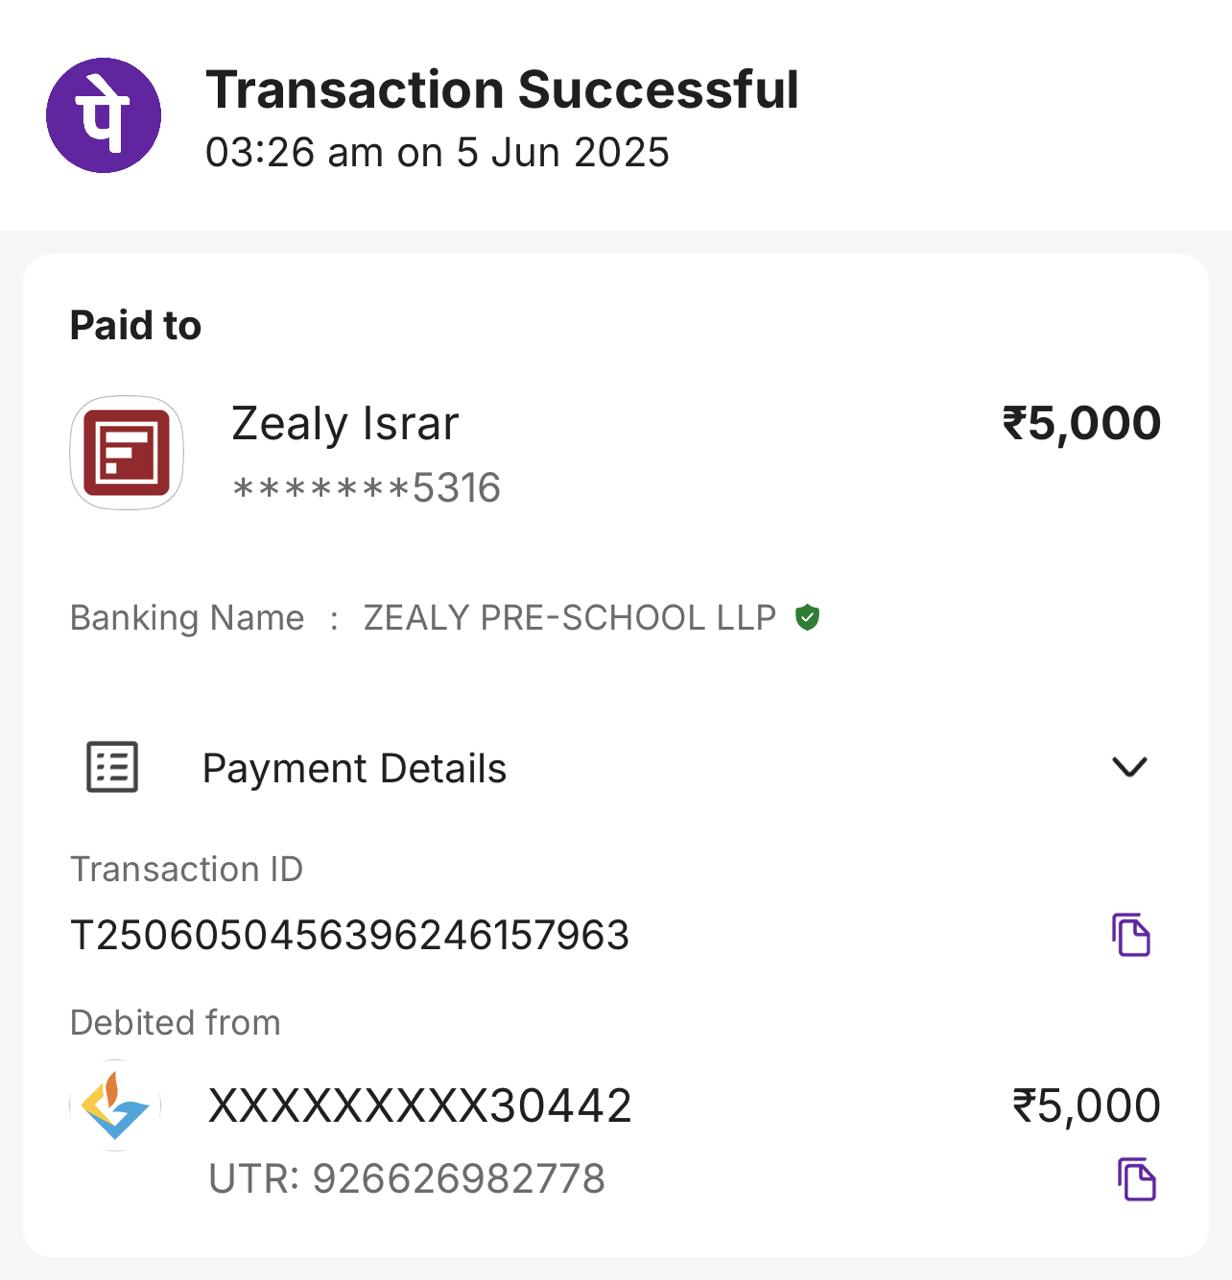1232x1280 pixels.
Task: Collapse Payment Details using the chevron arrow
Action: [x=1129, y=767]
